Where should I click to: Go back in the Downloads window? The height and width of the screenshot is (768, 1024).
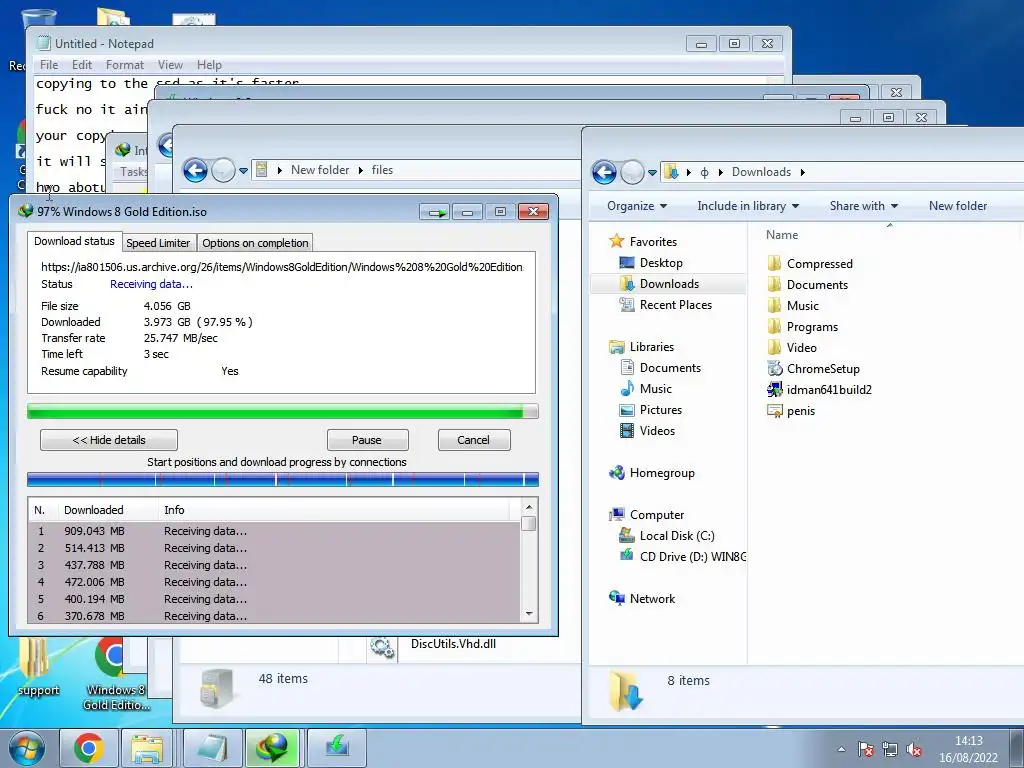point(604,172)
